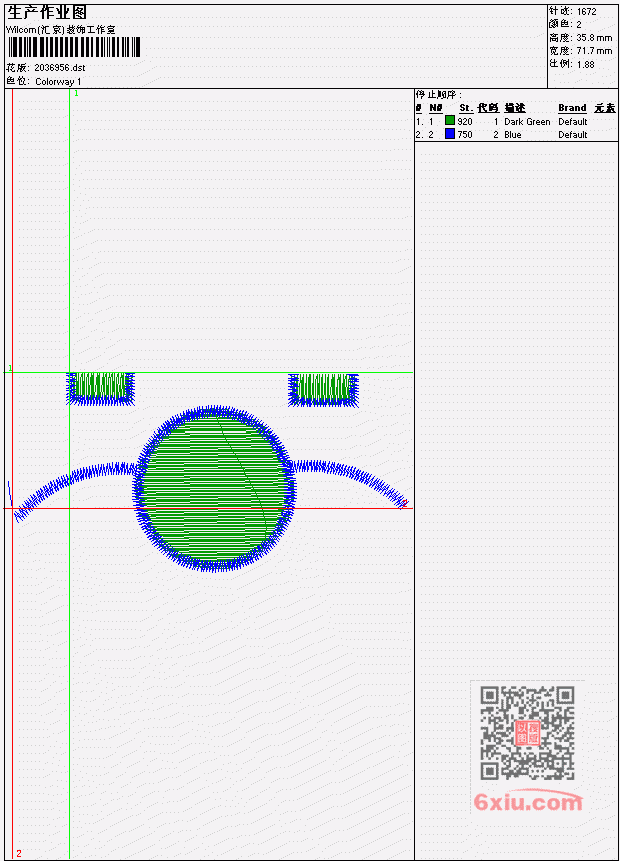Click the '生产作业图' title
The width and height of the screenshot is (620, 861).
pos(47,12)
